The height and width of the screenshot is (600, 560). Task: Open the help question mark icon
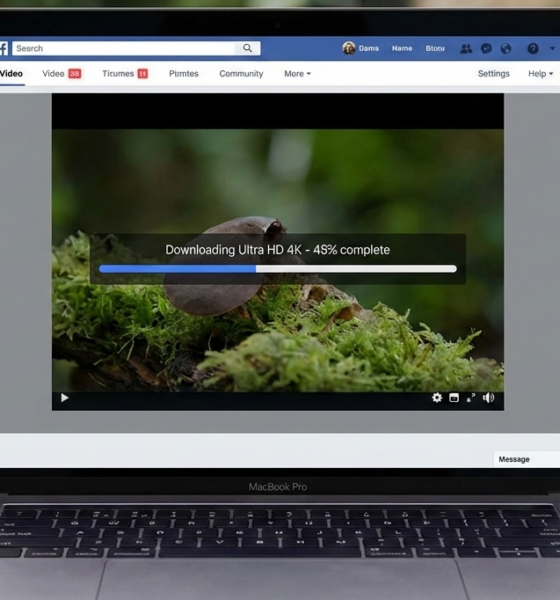click(x=533, y=49)
